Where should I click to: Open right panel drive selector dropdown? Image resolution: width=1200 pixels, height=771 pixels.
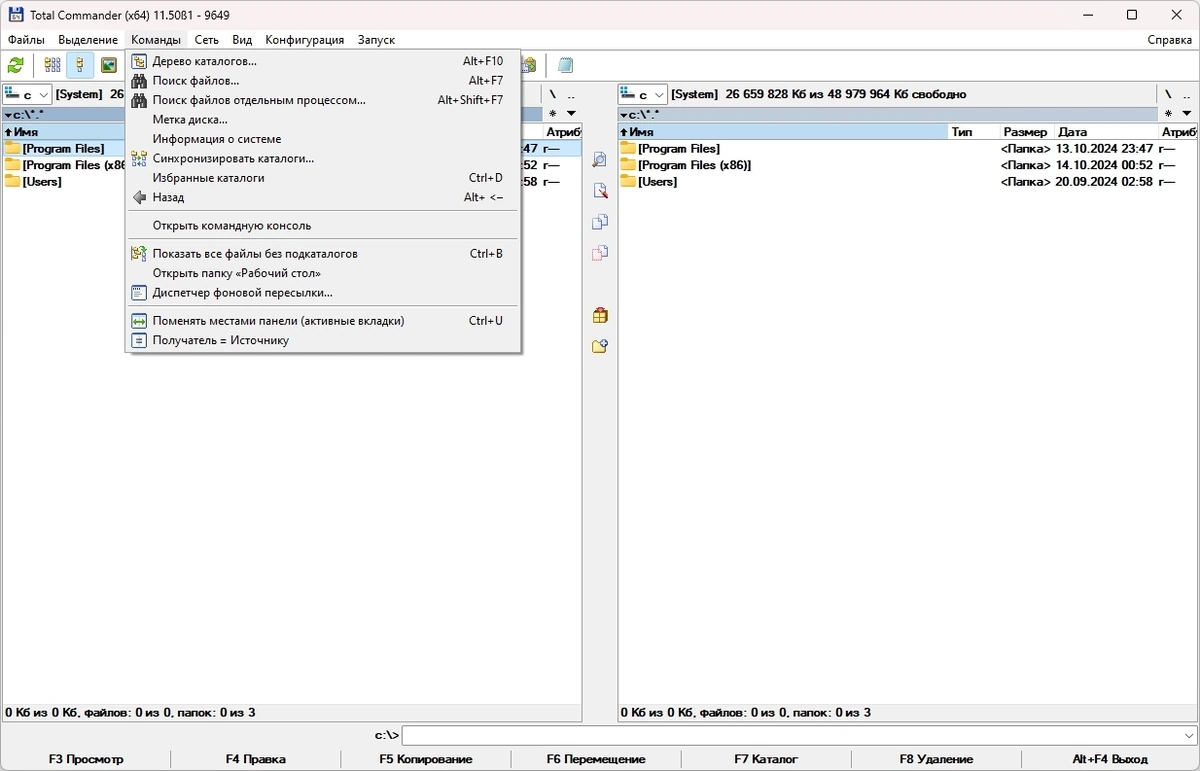tap(643, 94)
